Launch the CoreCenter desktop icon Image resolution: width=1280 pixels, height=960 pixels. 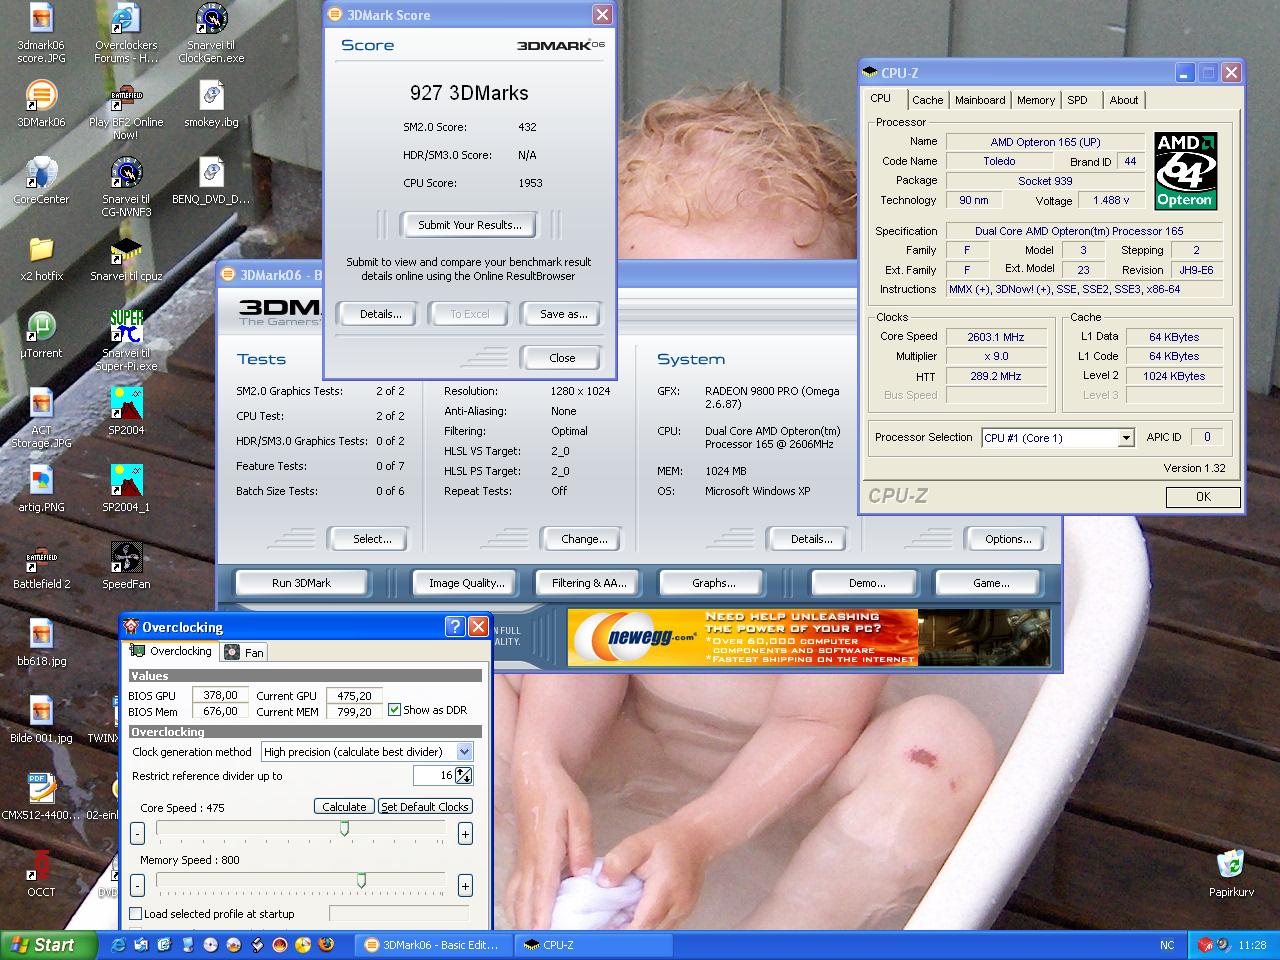pos(41,181)
